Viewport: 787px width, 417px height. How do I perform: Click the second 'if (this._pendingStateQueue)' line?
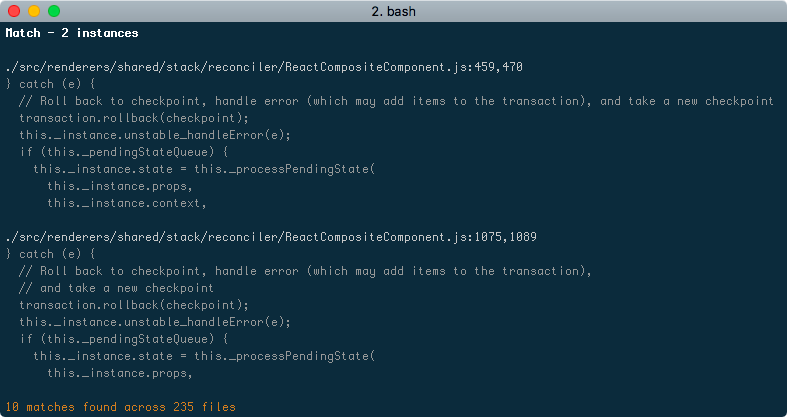[124, 339]
